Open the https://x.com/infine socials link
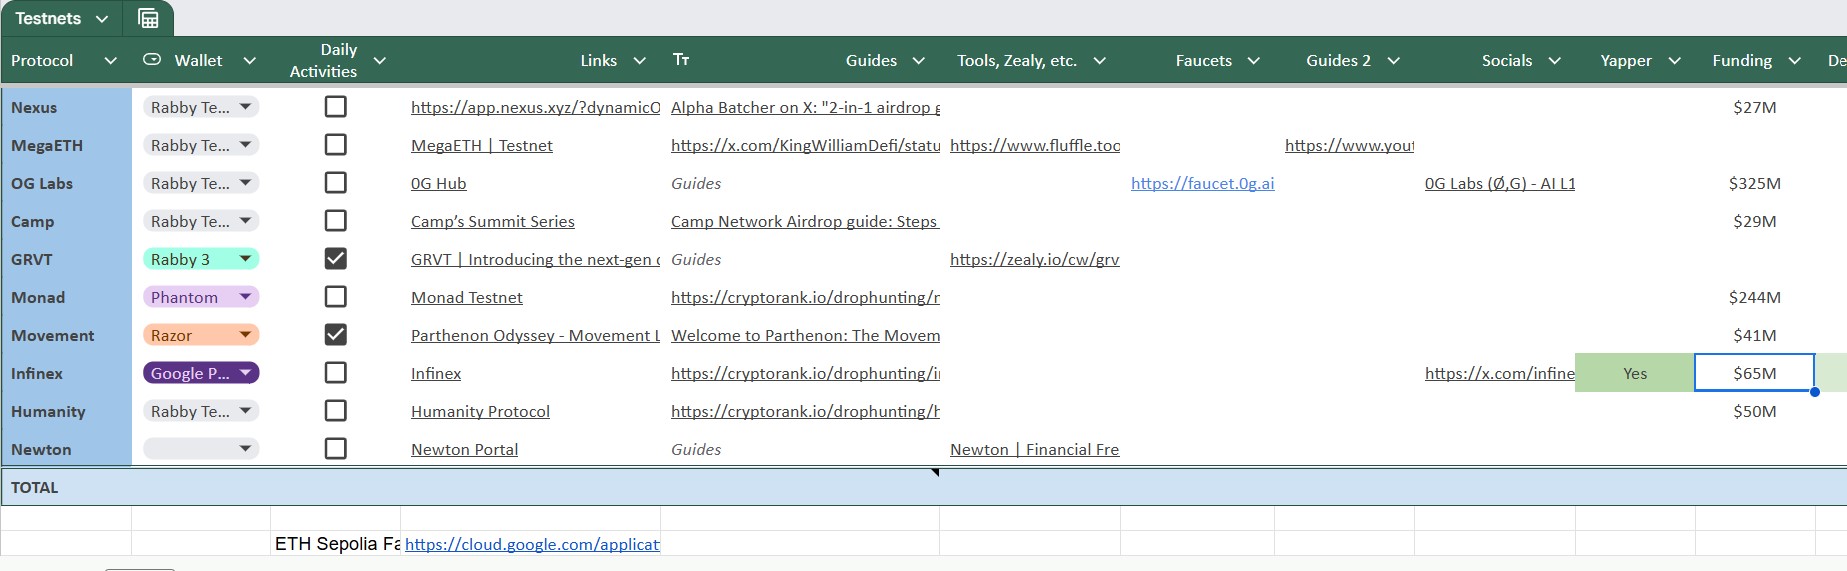Viewport: 1847px width, 571px height. coord(1500,373)
